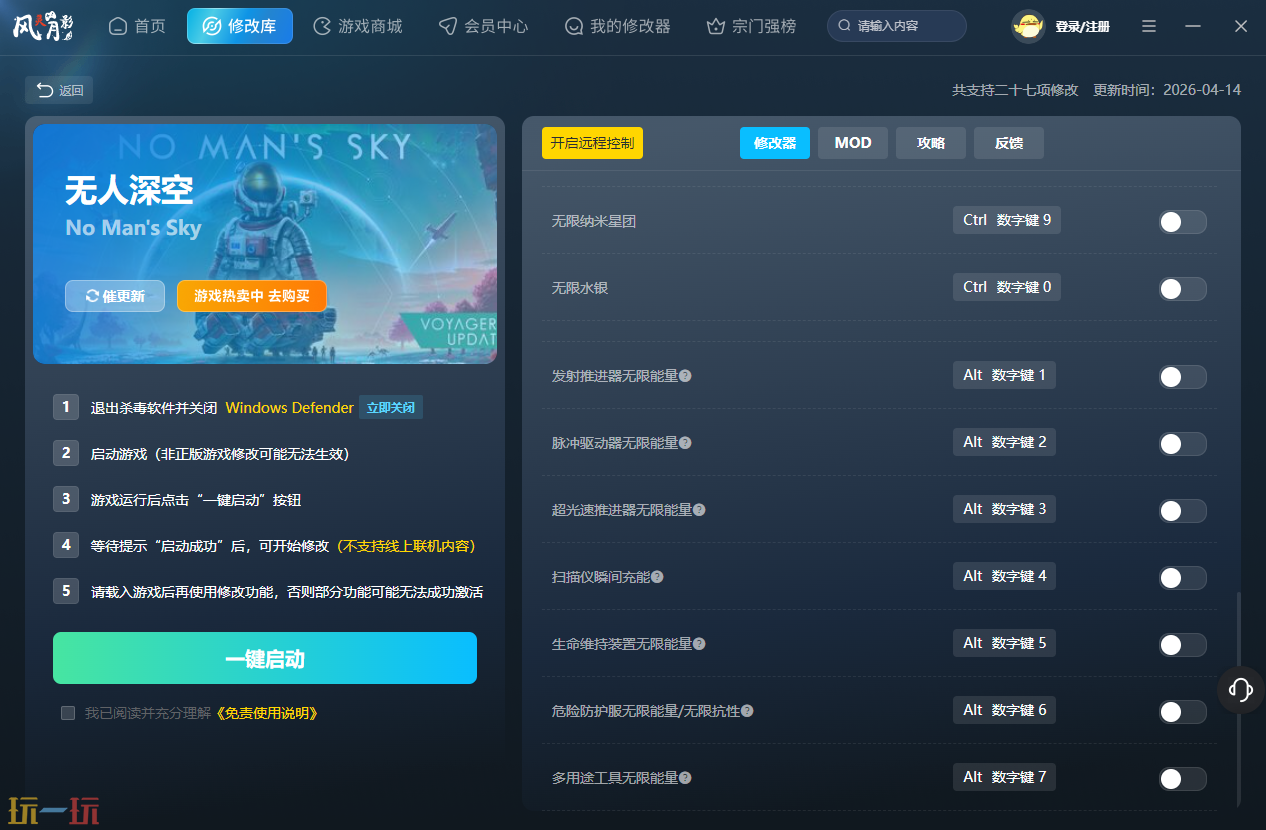
Task: Select the MOD tab
Action: [853, 143]
